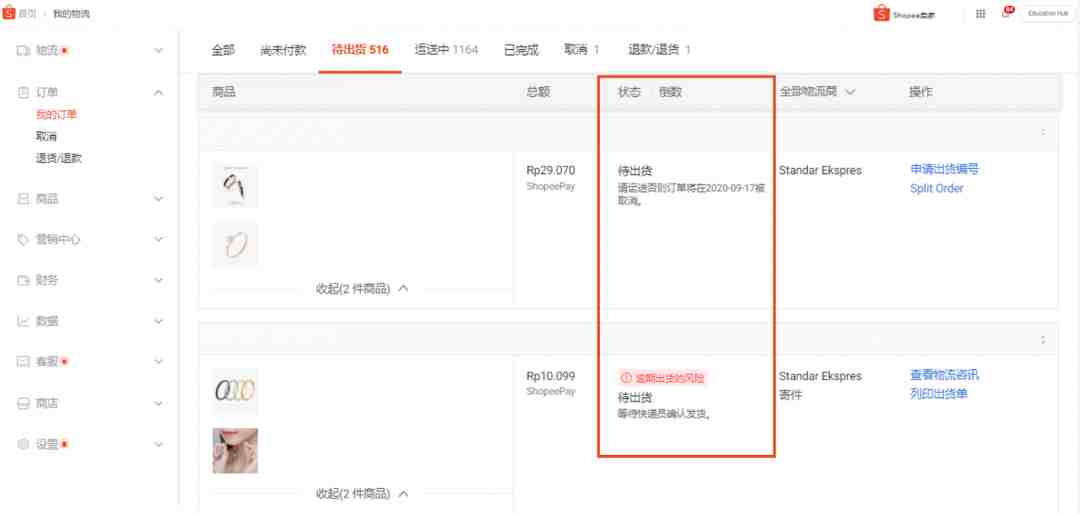This screenshot has width=1080, height=513.
Task: Click the Education Hub button
Action: (x=1048, y=14)
